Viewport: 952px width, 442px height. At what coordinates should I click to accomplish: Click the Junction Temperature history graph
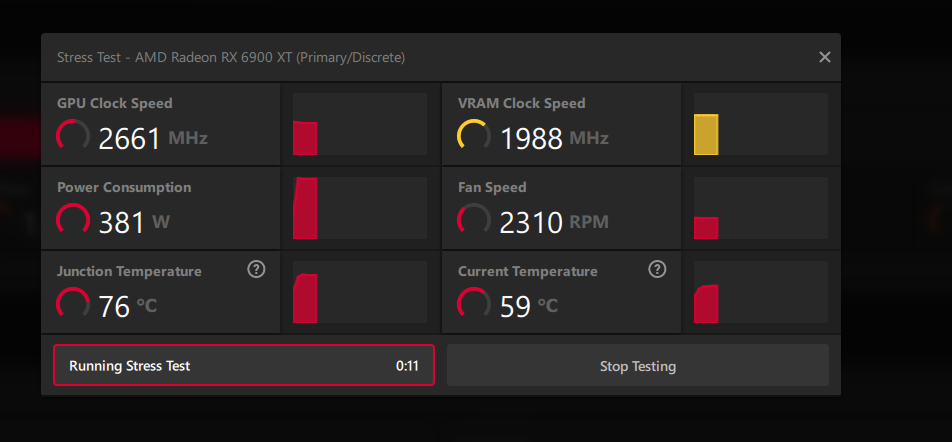click(360, 292)
